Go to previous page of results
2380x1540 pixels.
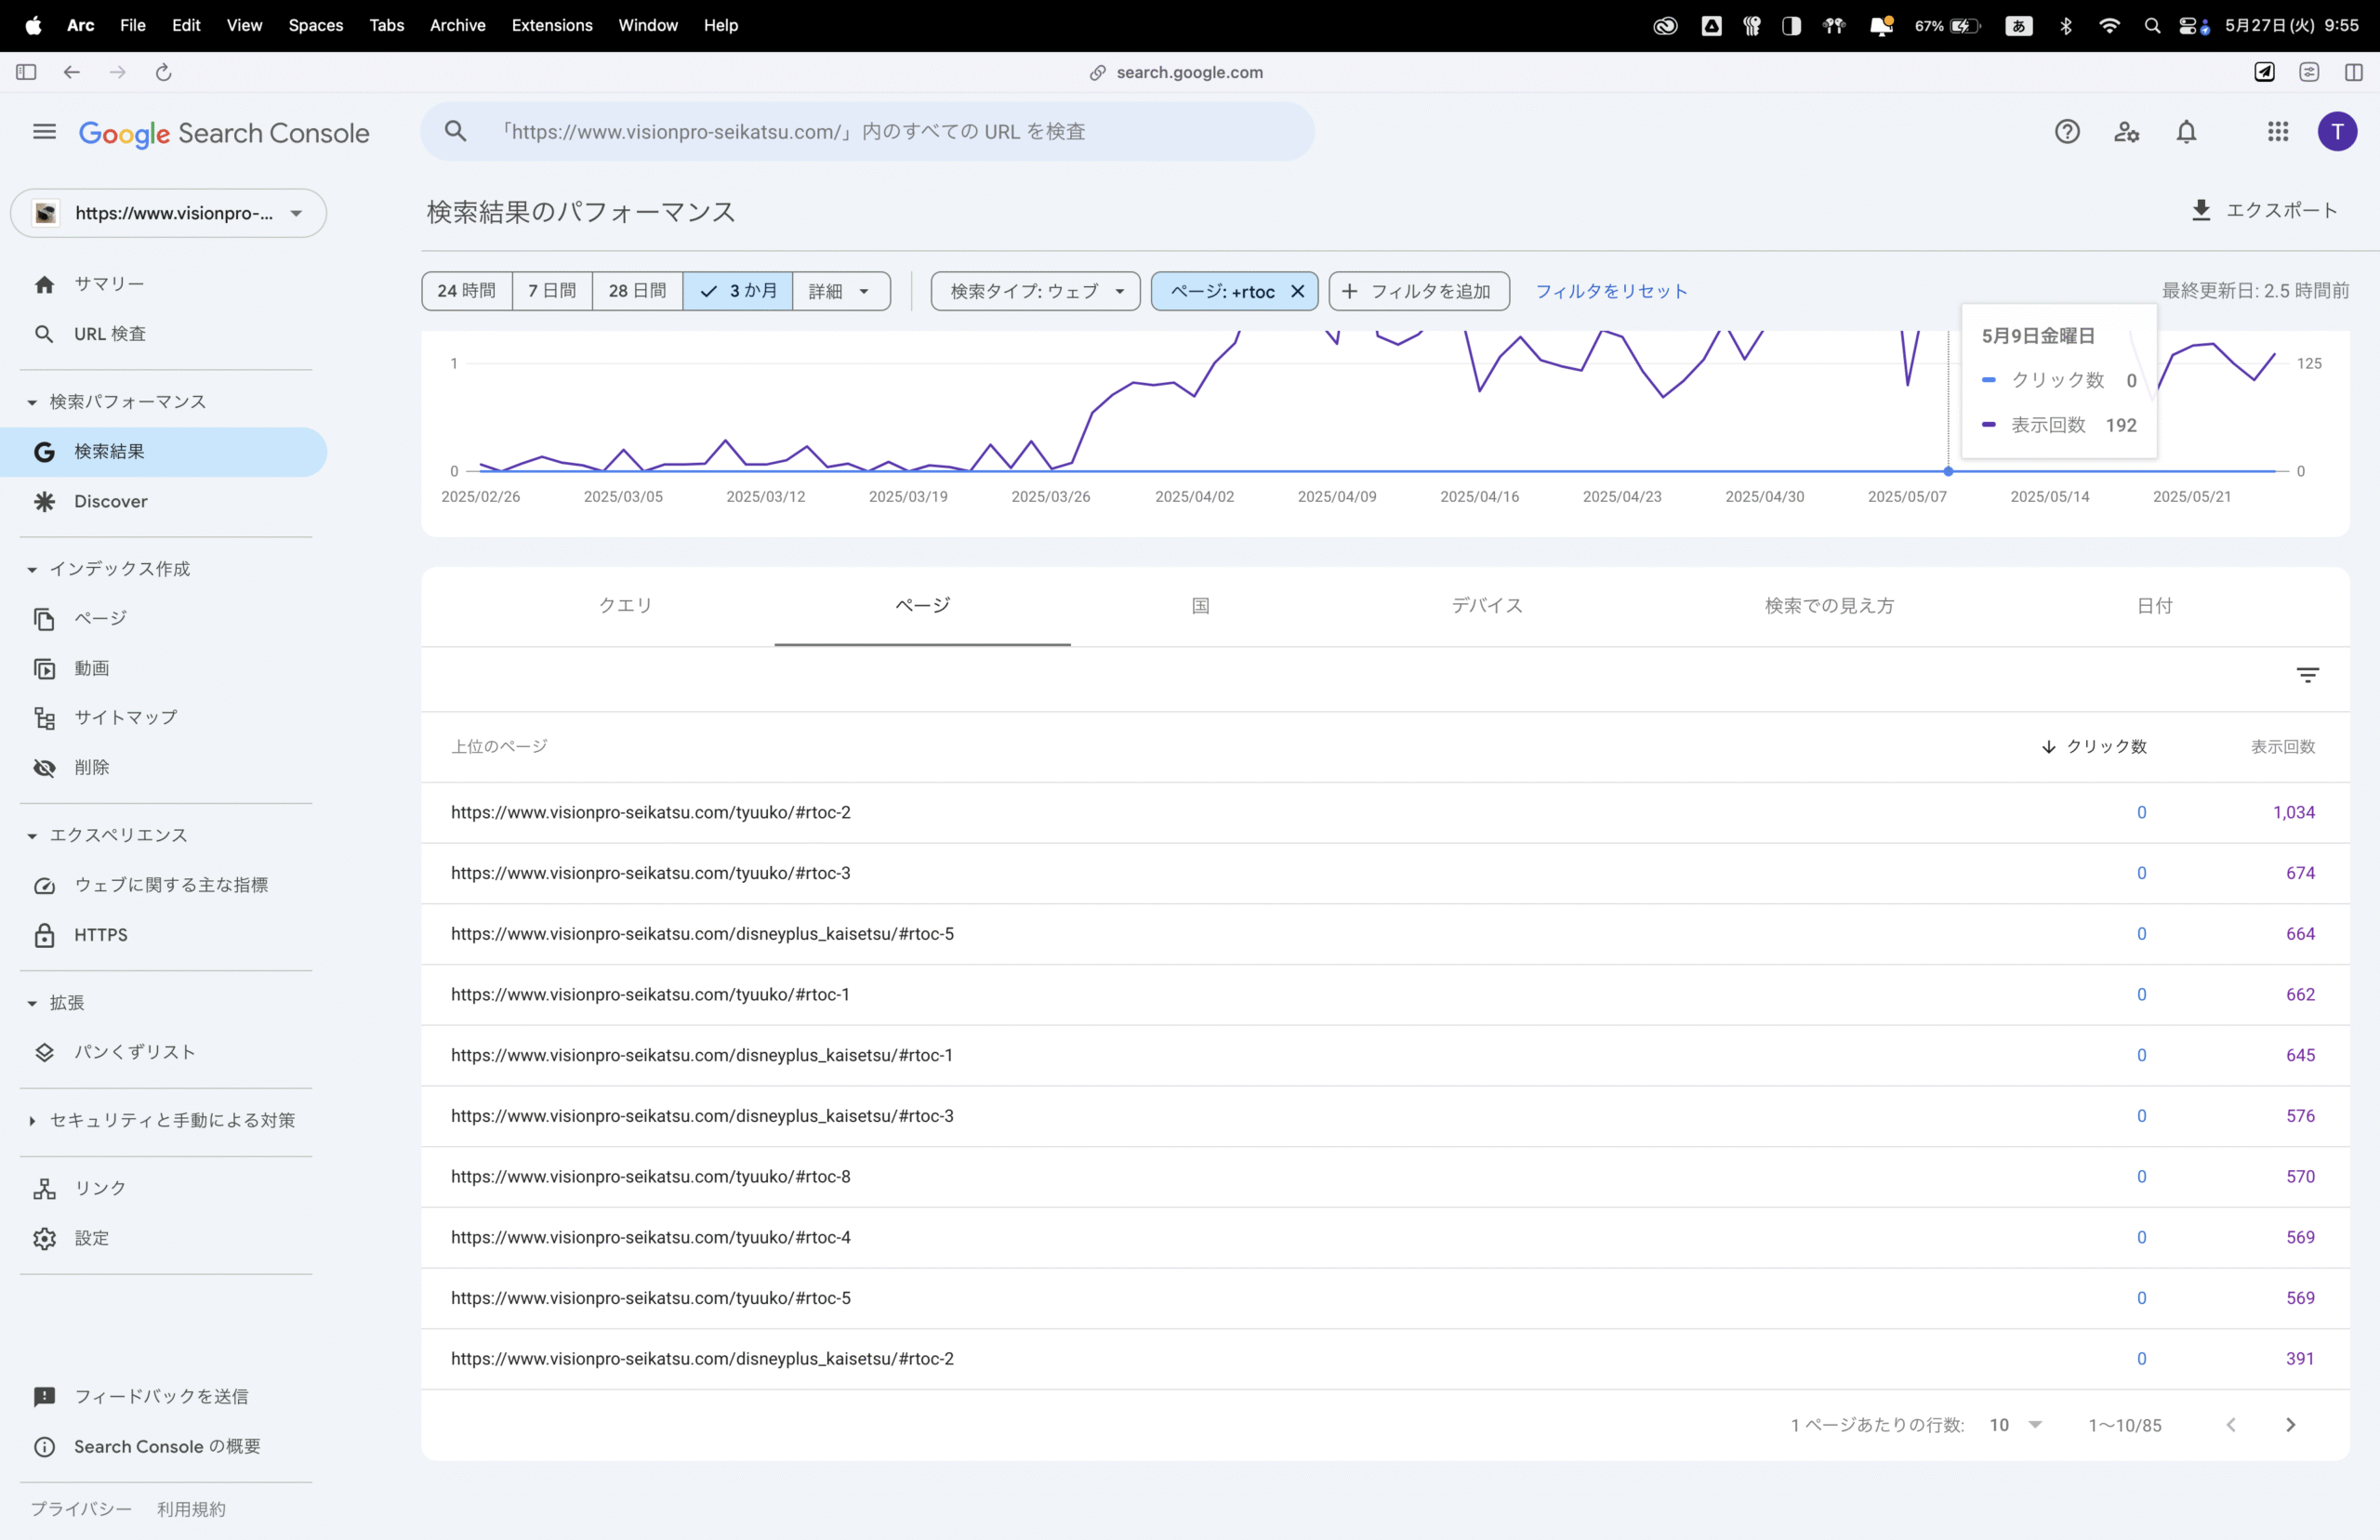2230,1425
